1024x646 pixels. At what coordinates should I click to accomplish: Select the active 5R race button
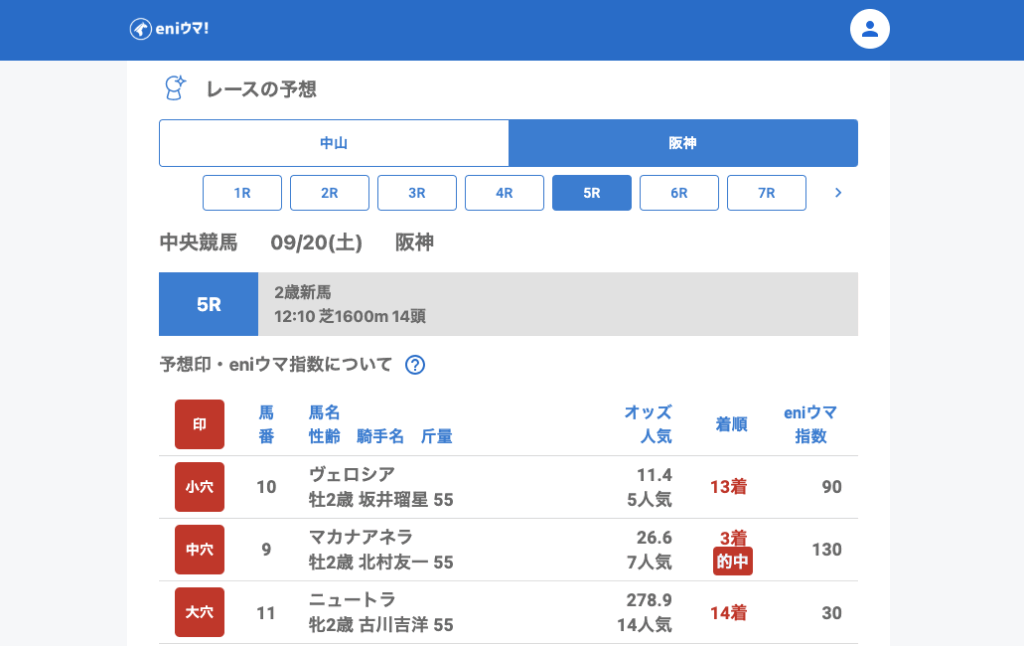(592, 193)
